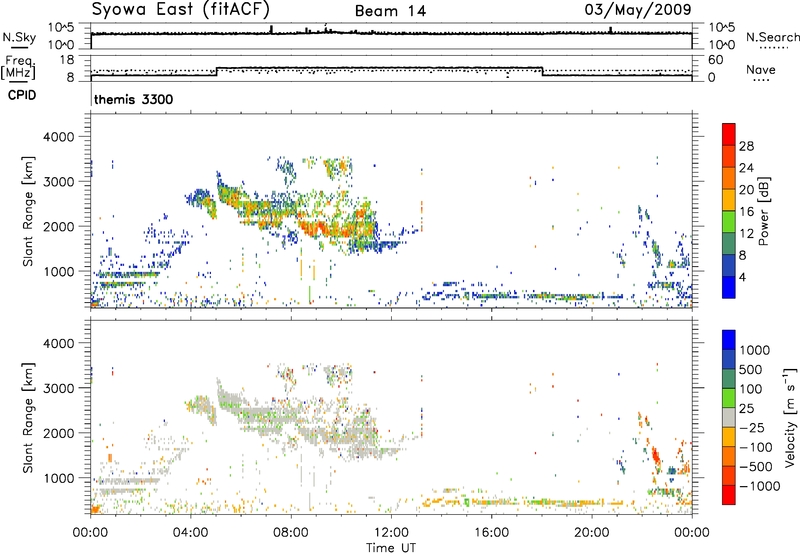The width and height of the screenshot is (800, 554).
Task: Click the "Power [dB]" colorbar title
Action: click(x=764, y=211)
